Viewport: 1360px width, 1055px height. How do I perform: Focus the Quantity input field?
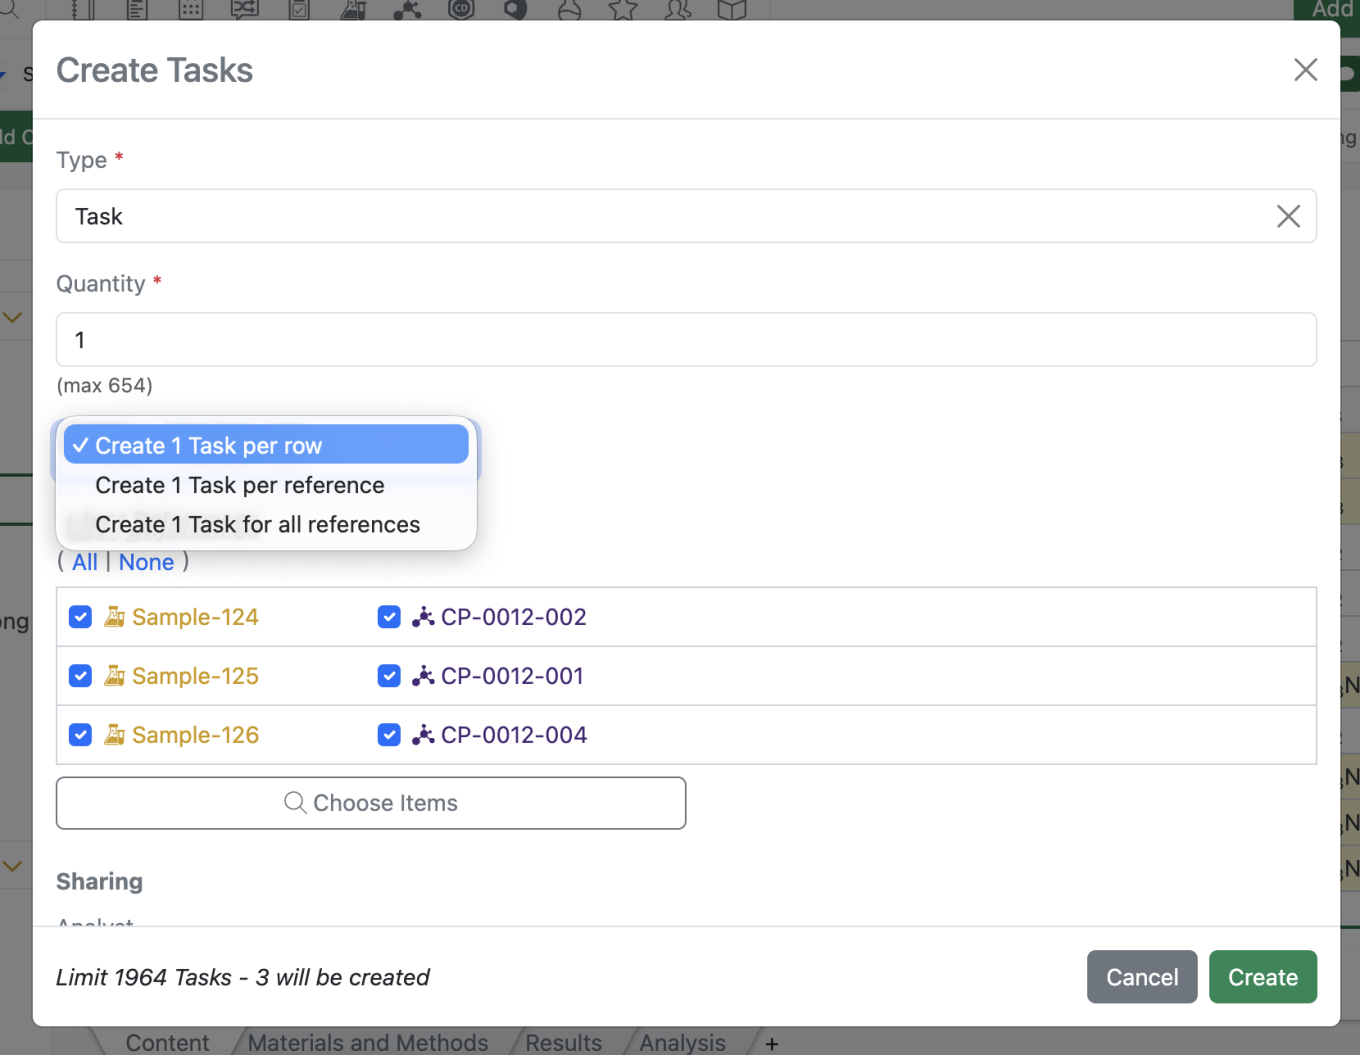click(686, 340)
